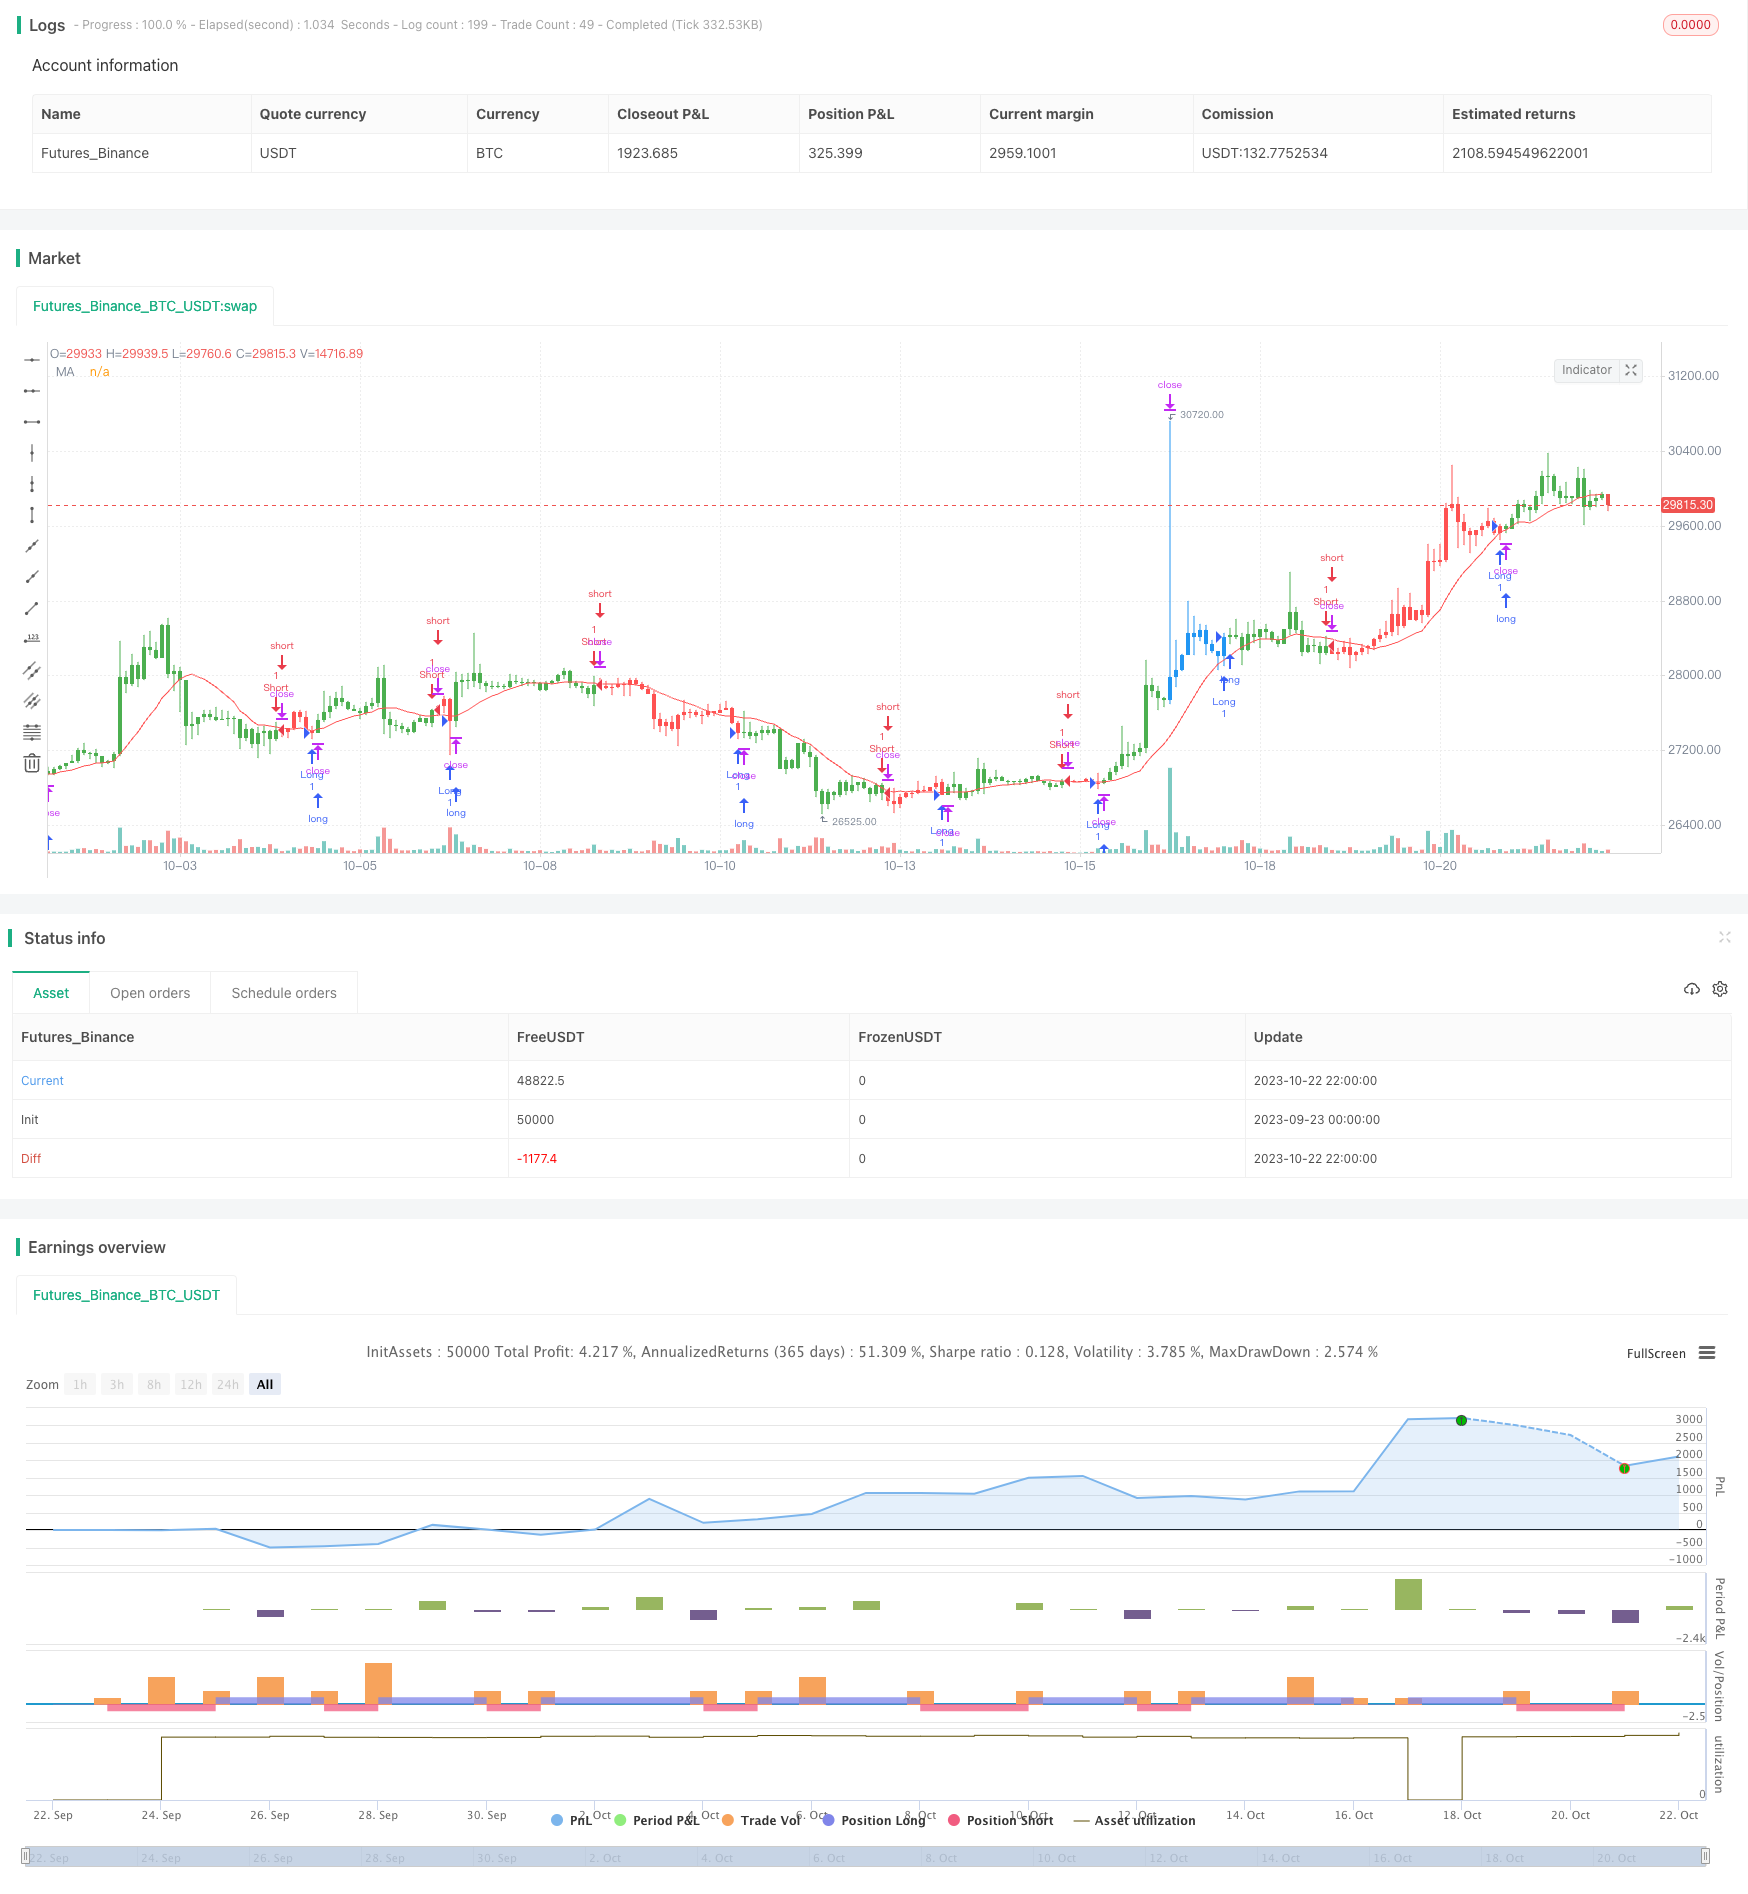Click the MA indicator label on chart
The image size is (1748, 1894).
pos(65,372)
